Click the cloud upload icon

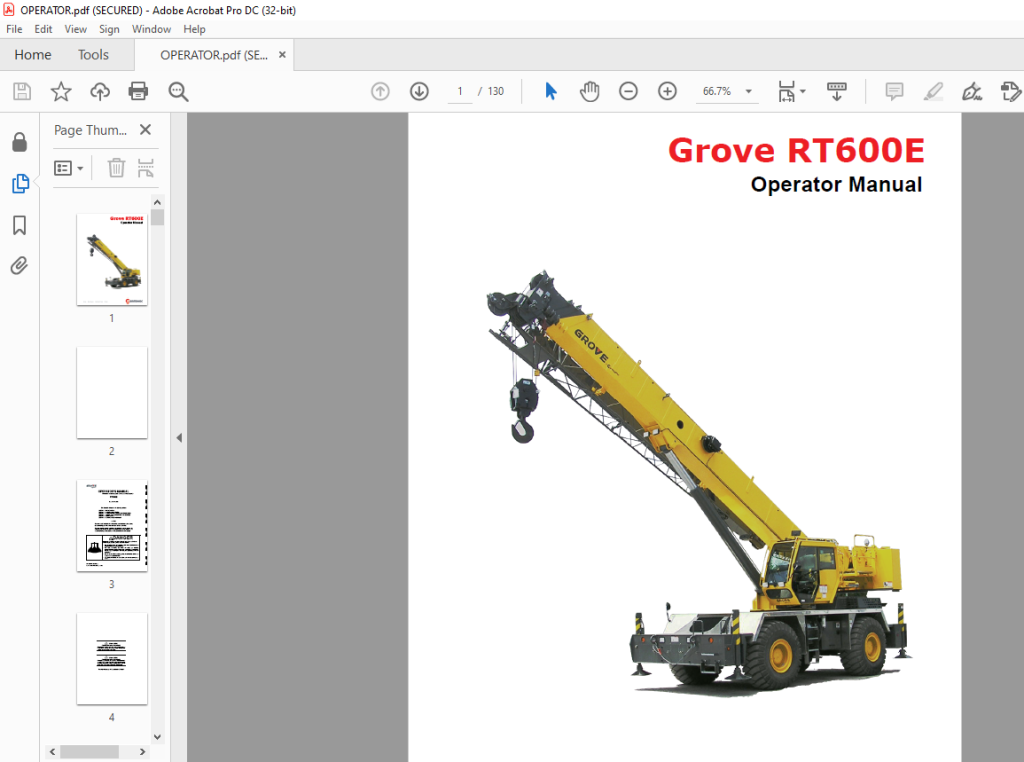point(100,91)
